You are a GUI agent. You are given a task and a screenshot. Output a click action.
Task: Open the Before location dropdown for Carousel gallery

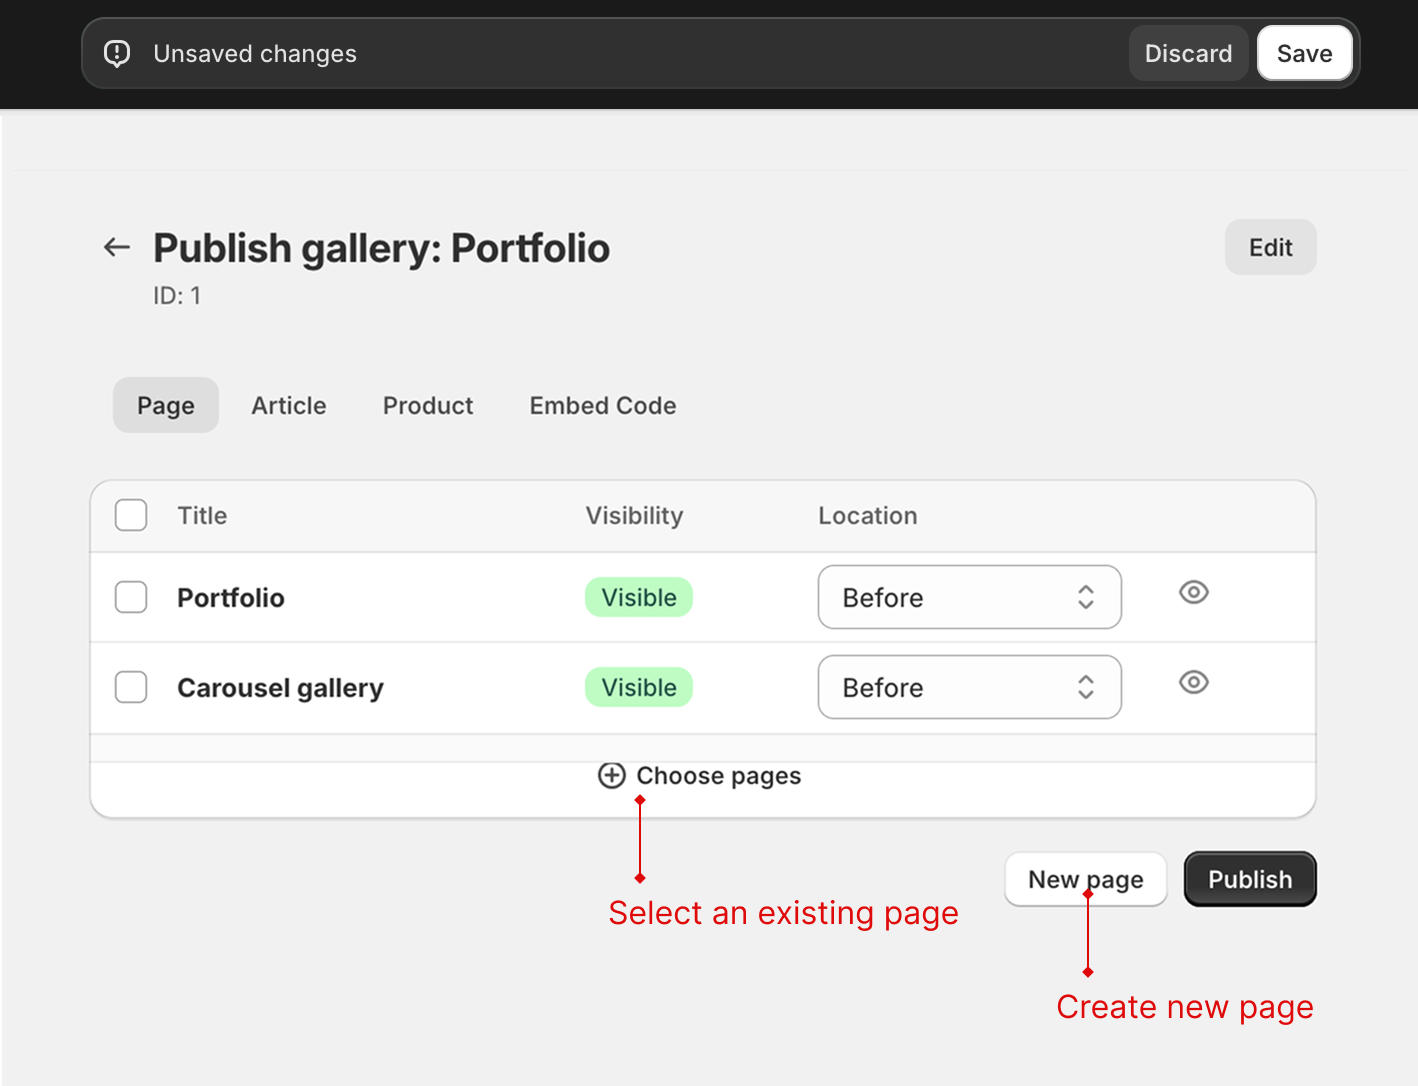tap(969, 687)
